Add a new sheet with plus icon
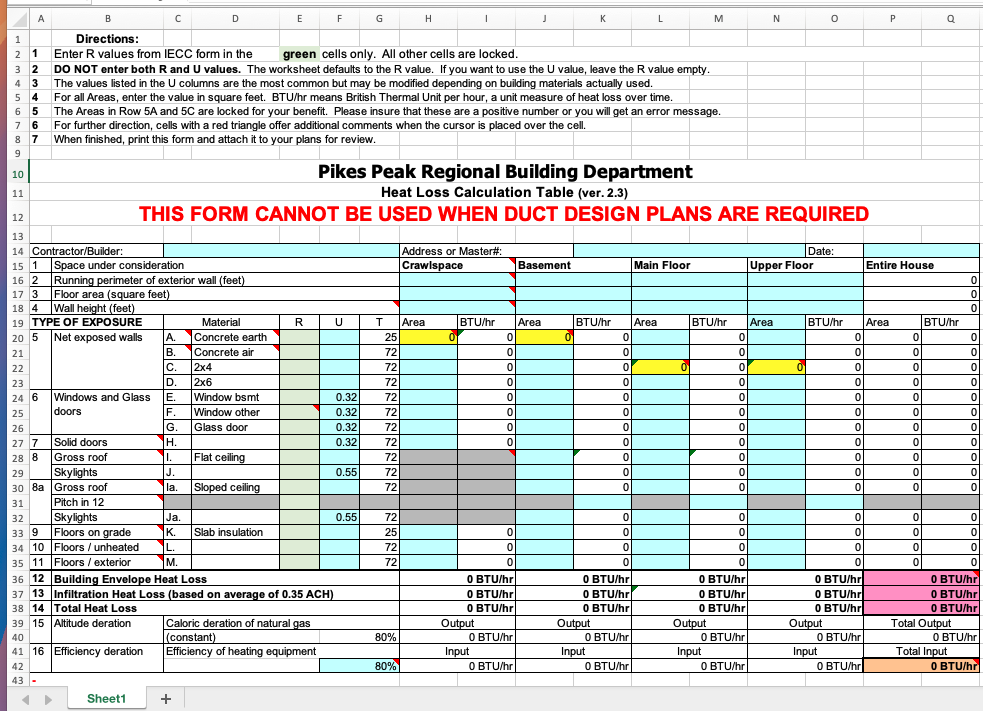This screenshot has height=711, width=983. pyautogui.click(x=166, y=698)
